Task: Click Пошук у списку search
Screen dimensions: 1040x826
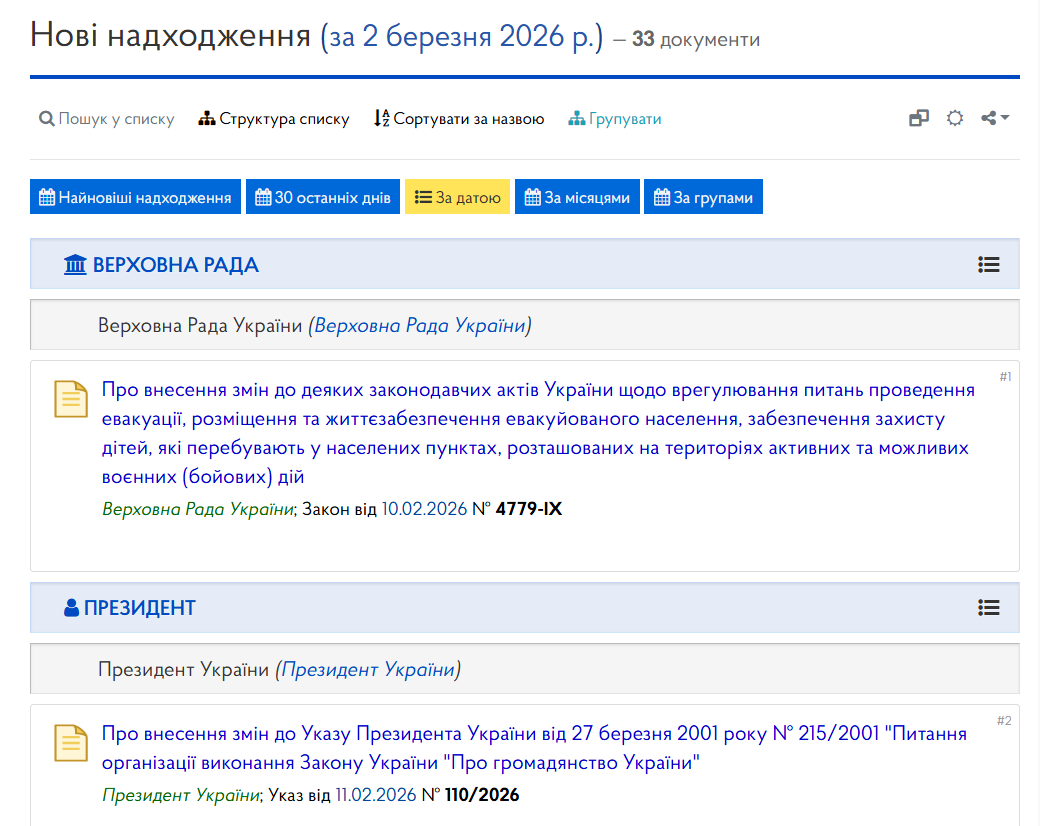Action: pos(107,119)
